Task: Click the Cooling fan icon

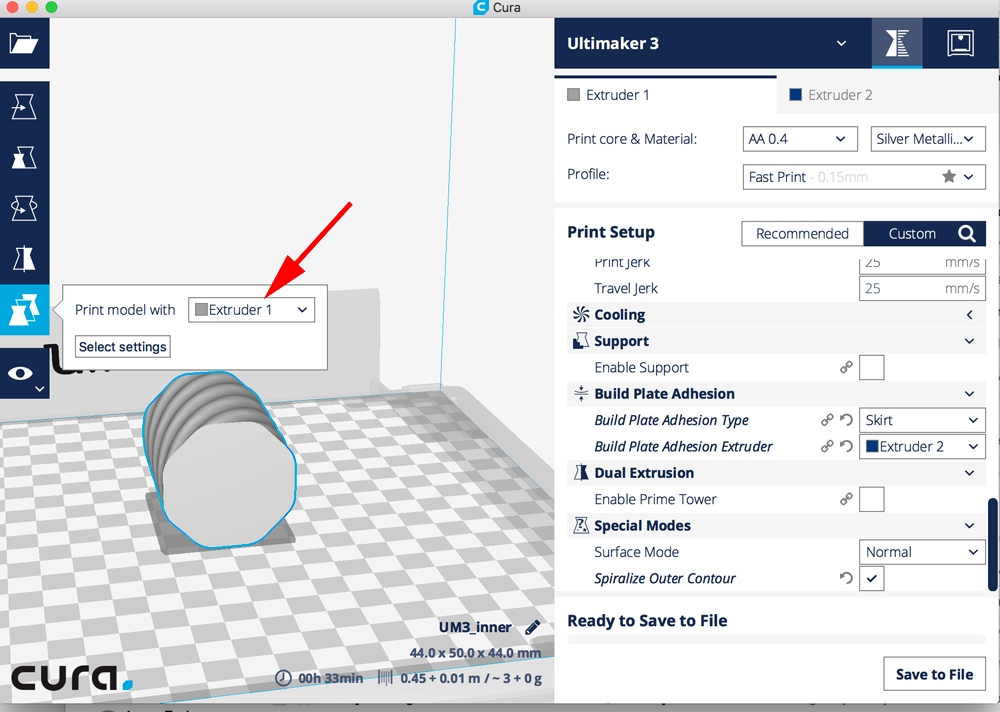Action: pyautogui.click(x=581, y=315)
